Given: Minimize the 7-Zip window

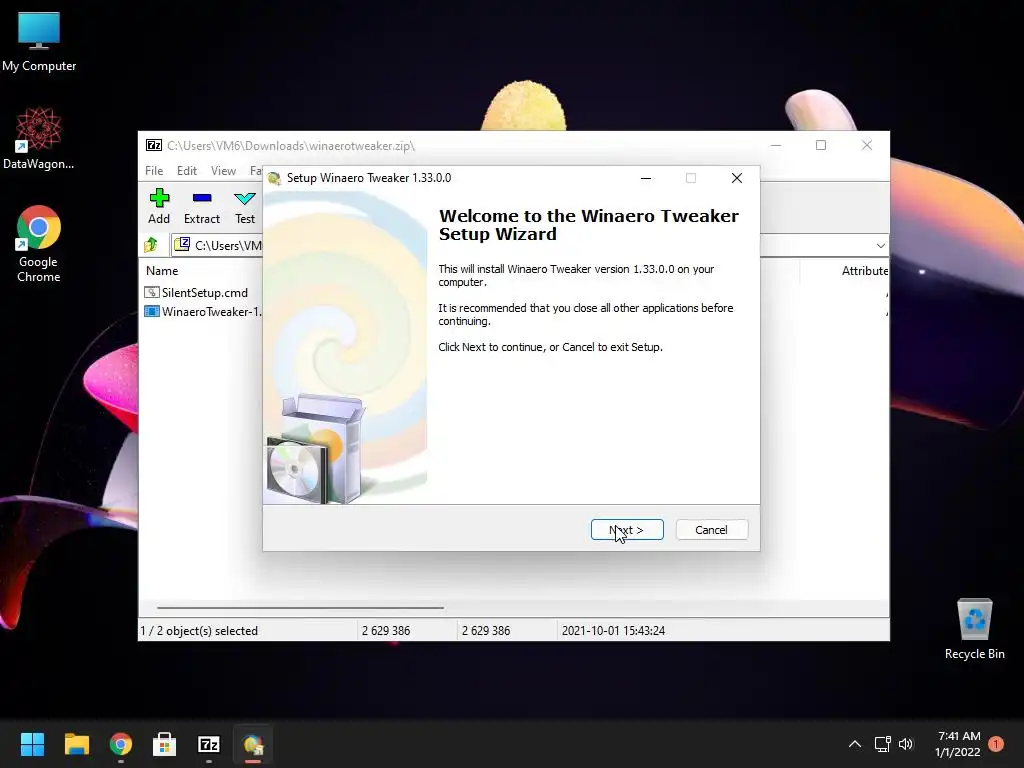Looking at the screenshot, I should coord(776,145).
